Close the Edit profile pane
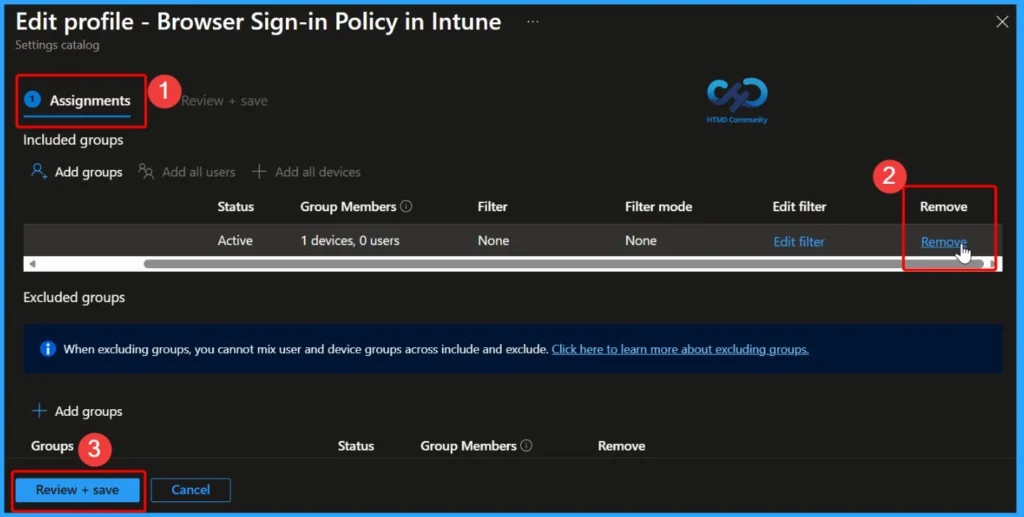1024x517 pixels. point(1002,22)
